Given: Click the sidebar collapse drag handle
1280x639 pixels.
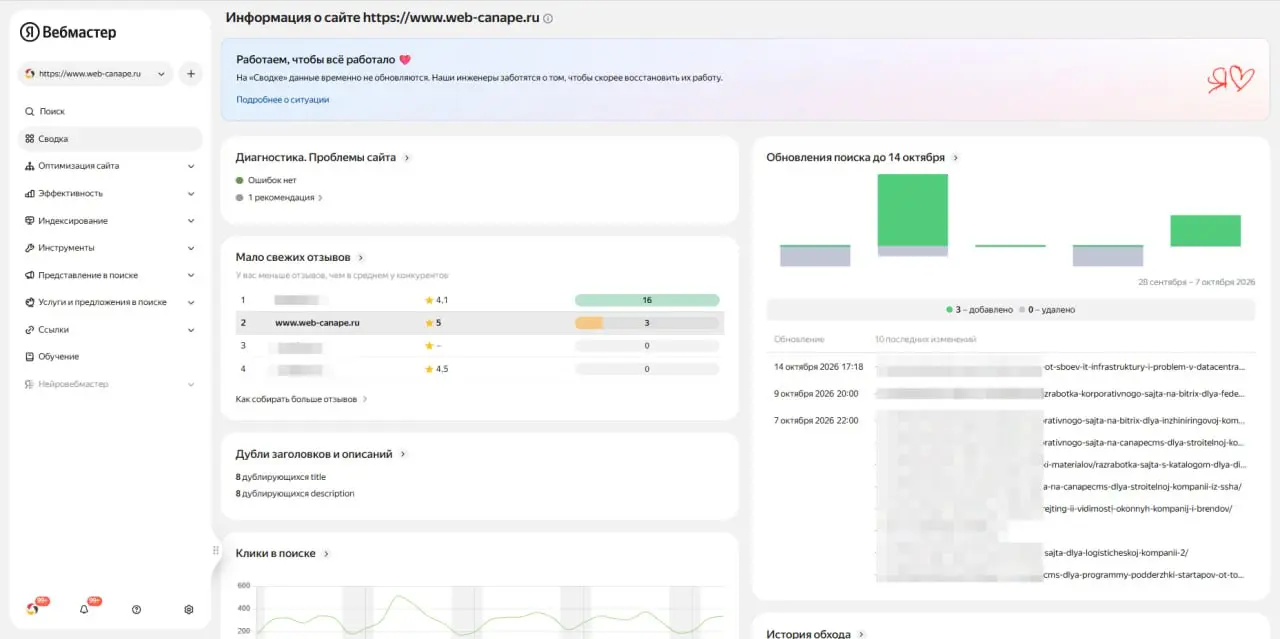Looking at the screenshot, I should tap(215, 551).
